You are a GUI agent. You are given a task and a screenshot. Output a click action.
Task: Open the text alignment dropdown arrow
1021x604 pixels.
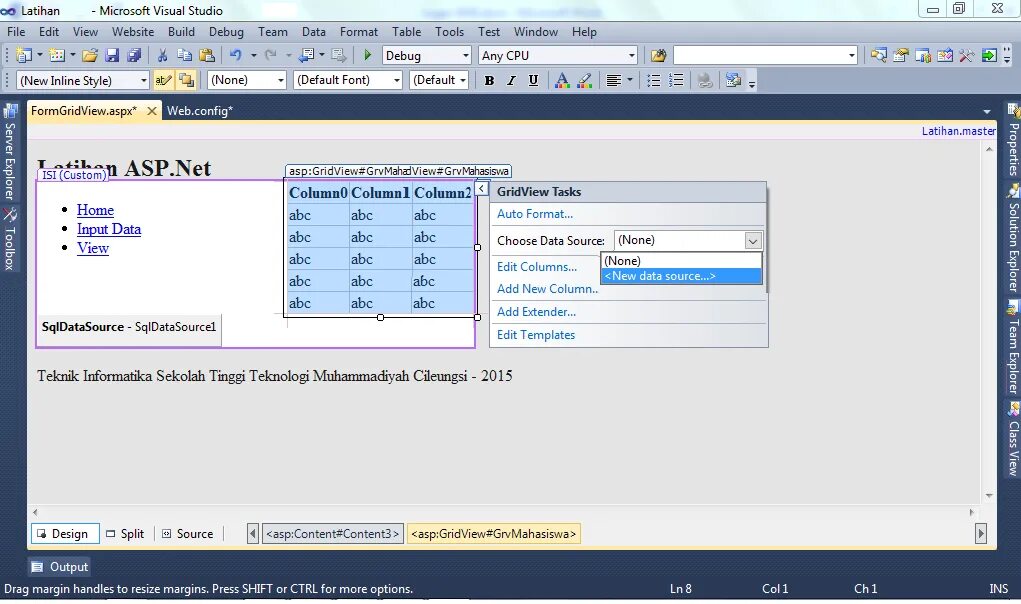pos(630,80)
